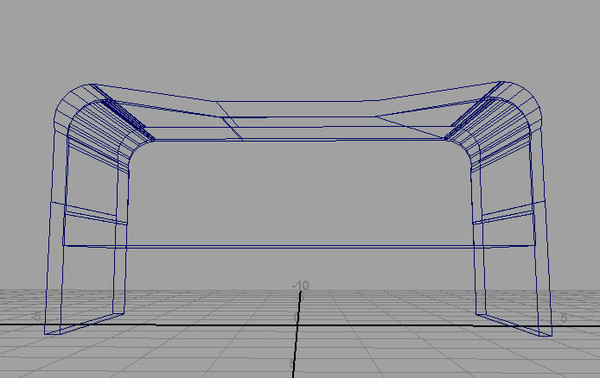
Task: Select the blue wireframe table model
Action: click(298, 209)
